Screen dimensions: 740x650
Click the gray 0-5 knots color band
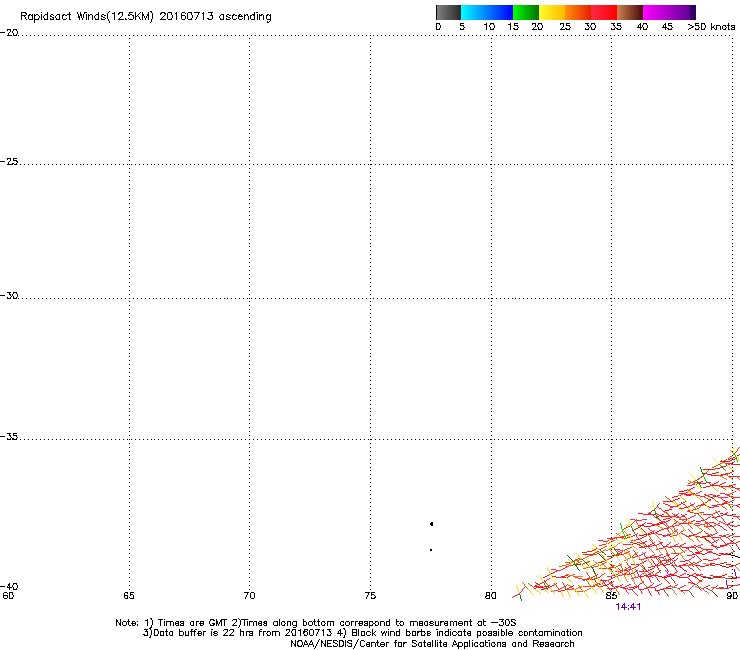449,12
